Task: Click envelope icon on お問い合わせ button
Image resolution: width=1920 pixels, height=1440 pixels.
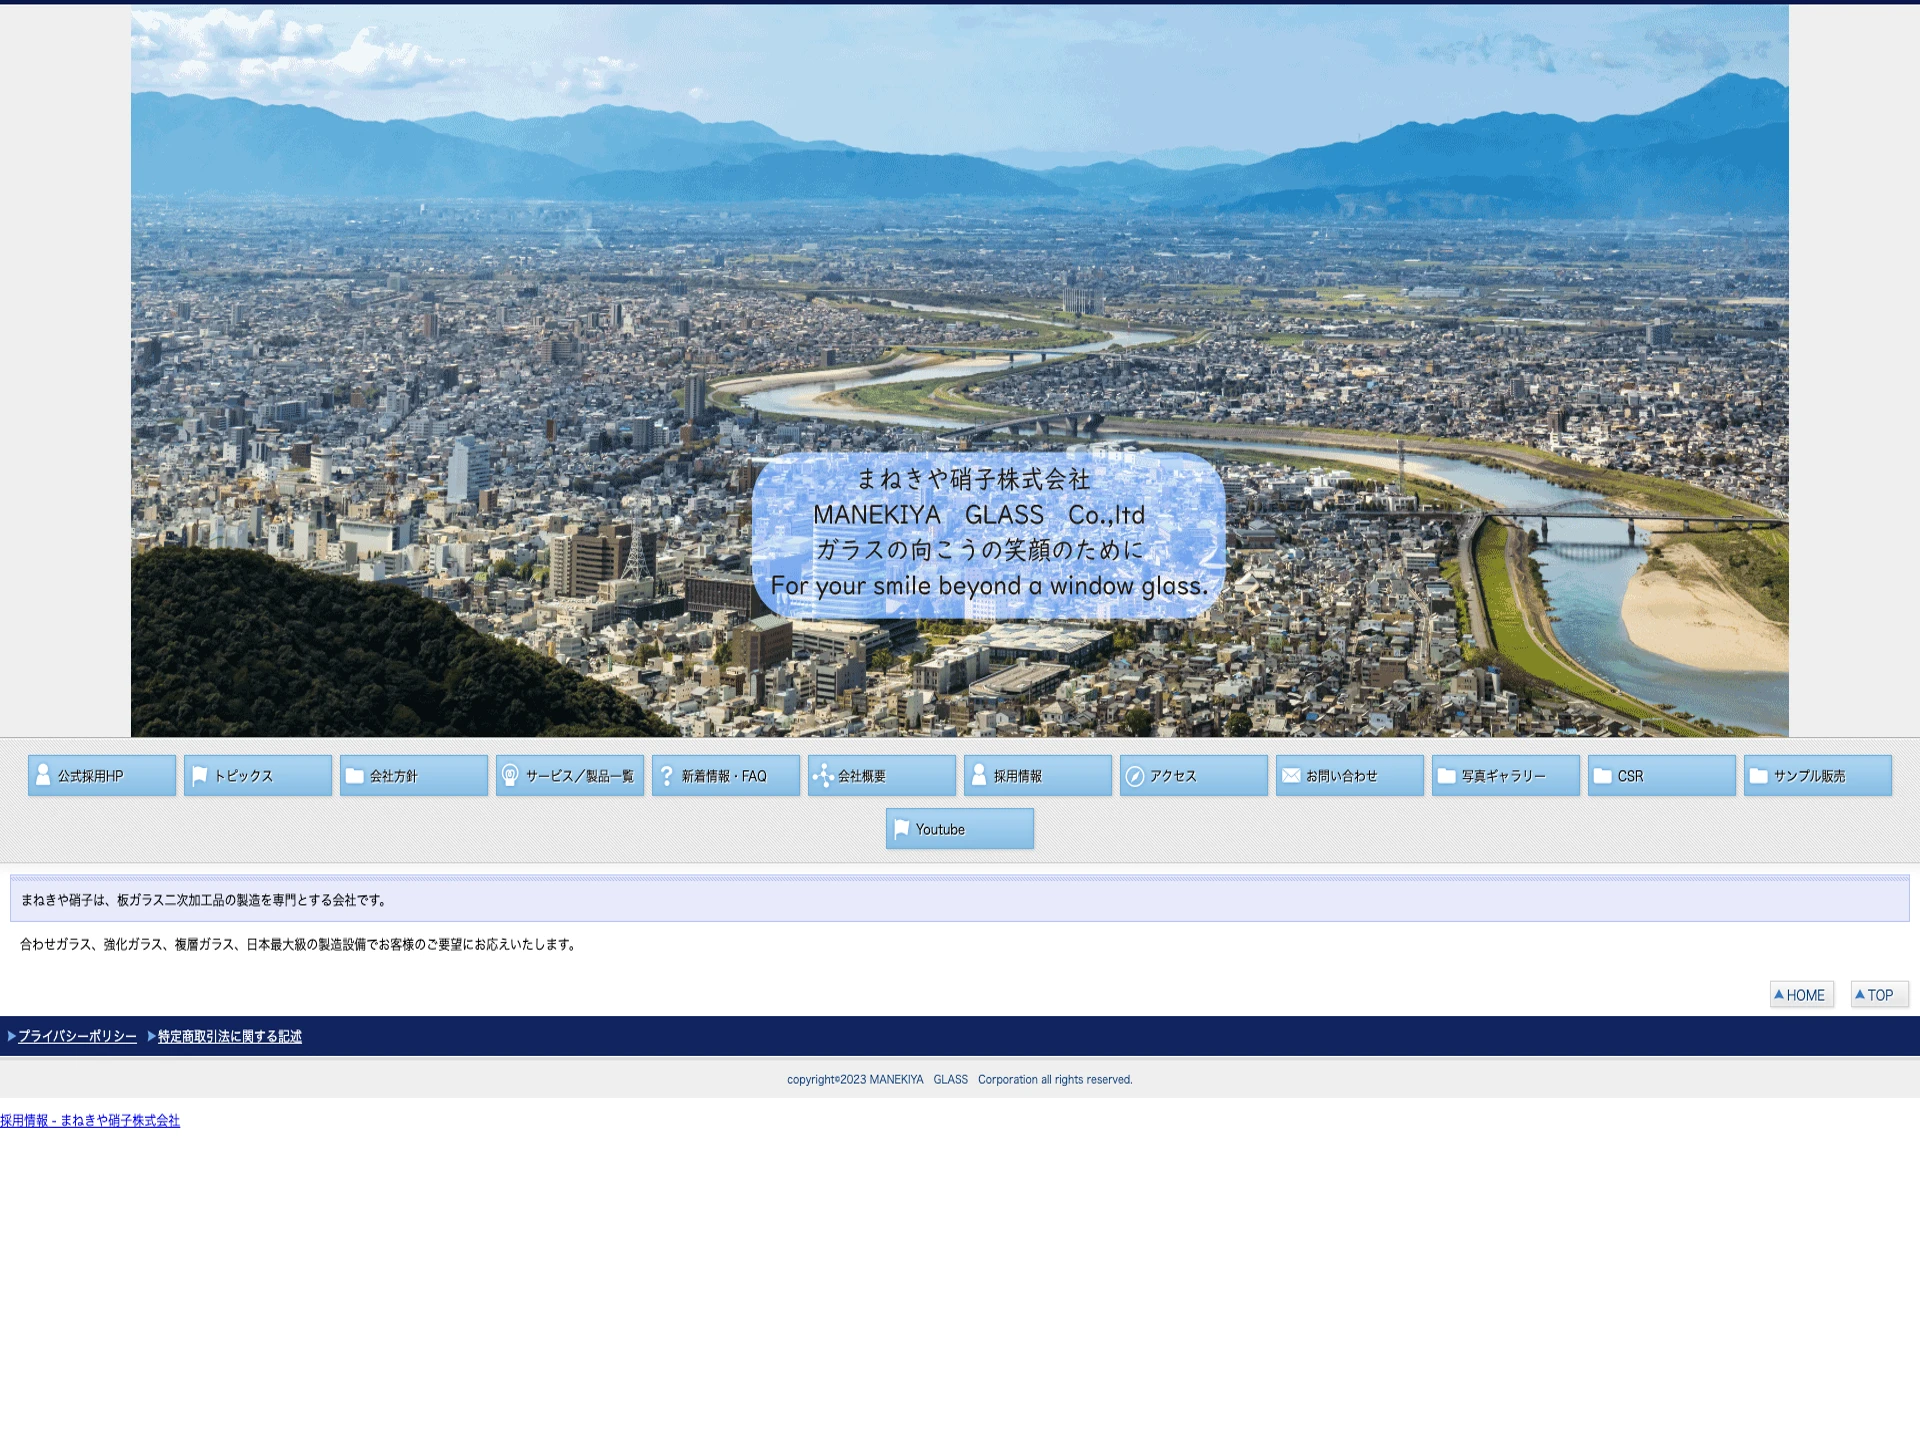Action: click(1291, 775)
